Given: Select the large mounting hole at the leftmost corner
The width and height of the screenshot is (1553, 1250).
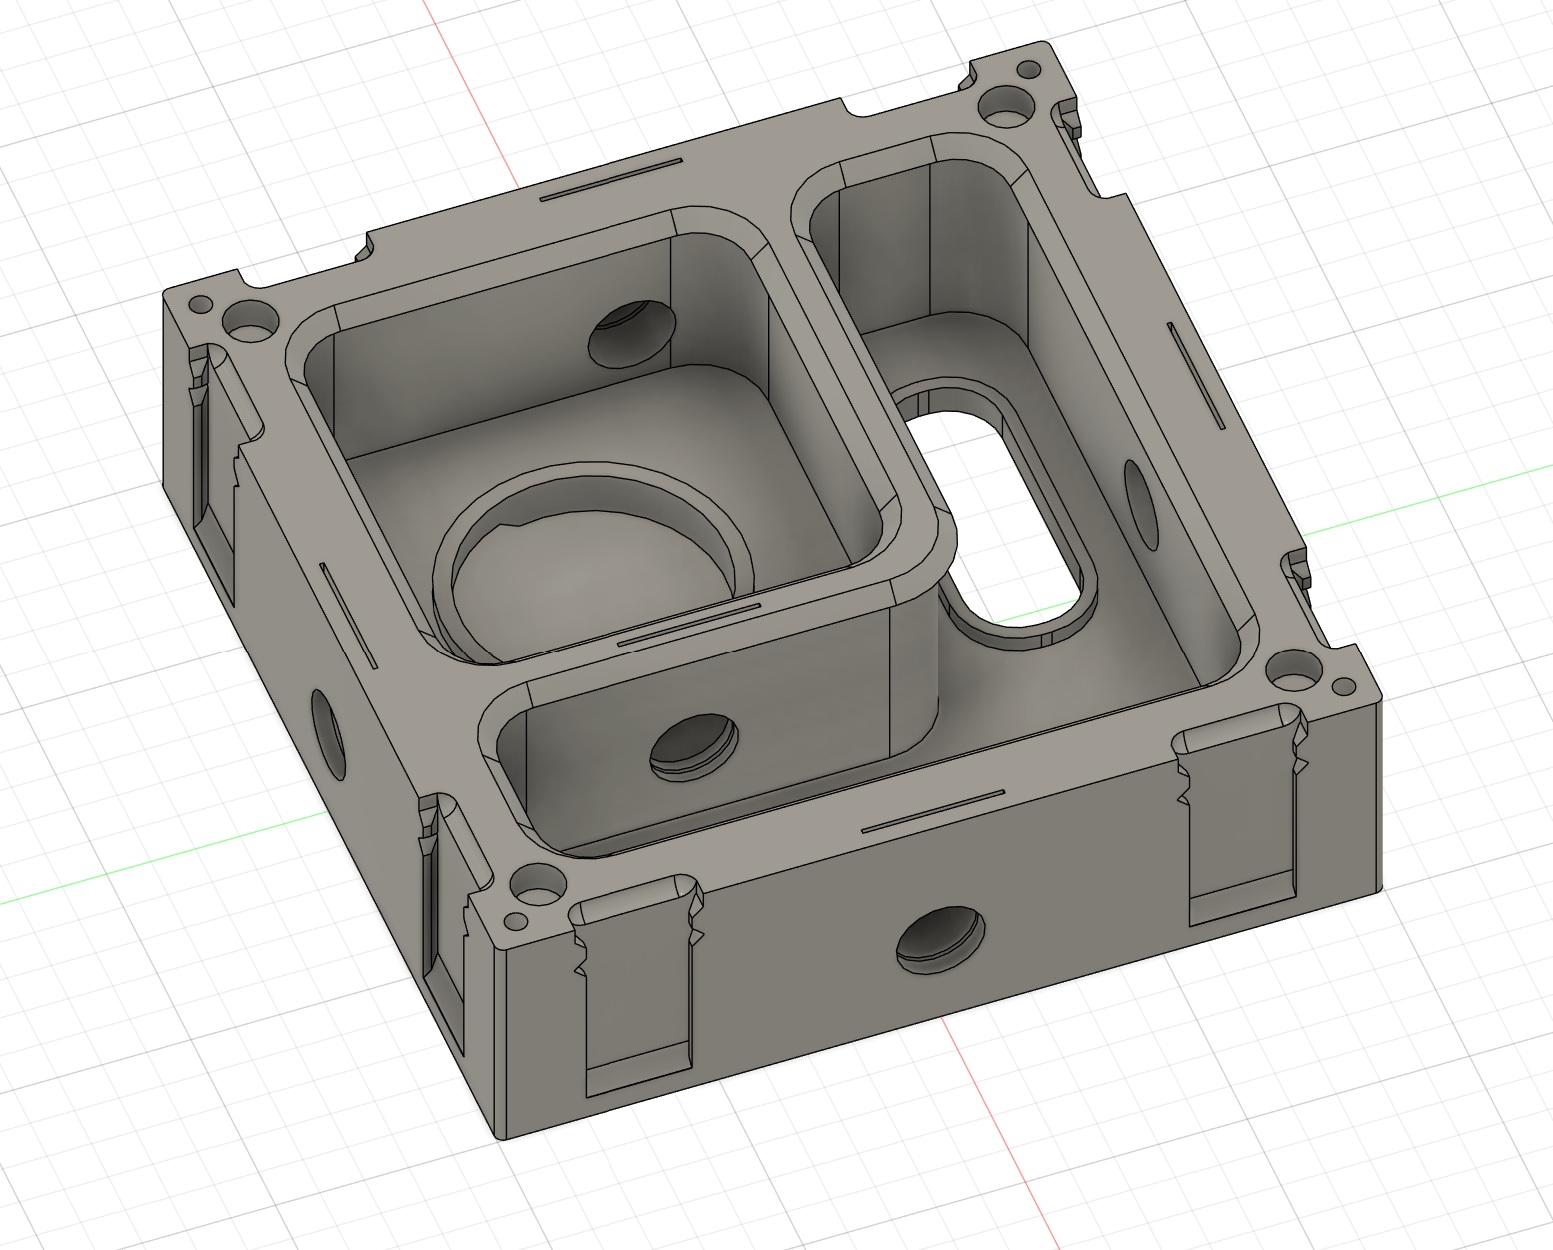Looking at the screenshot, I should point(250,320).
